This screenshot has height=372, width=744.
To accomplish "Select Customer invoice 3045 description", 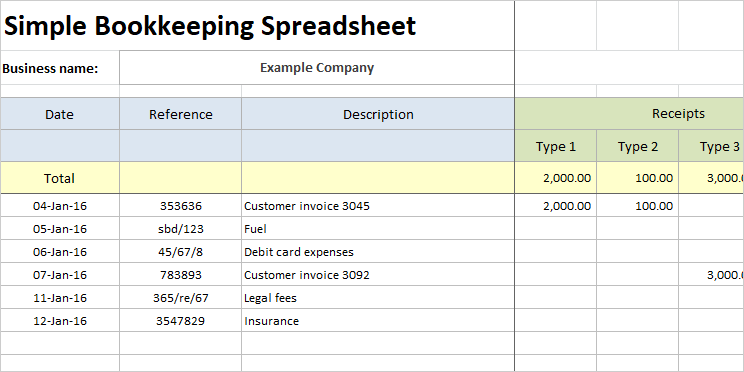I will click(378, 205).
